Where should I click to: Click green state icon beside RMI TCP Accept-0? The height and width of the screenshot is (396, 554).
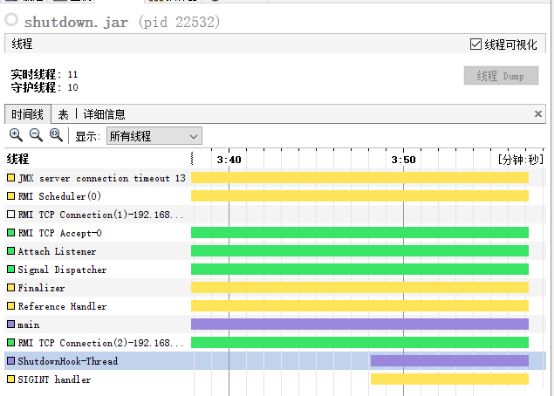pyautogui.click(x=11, y=232)
